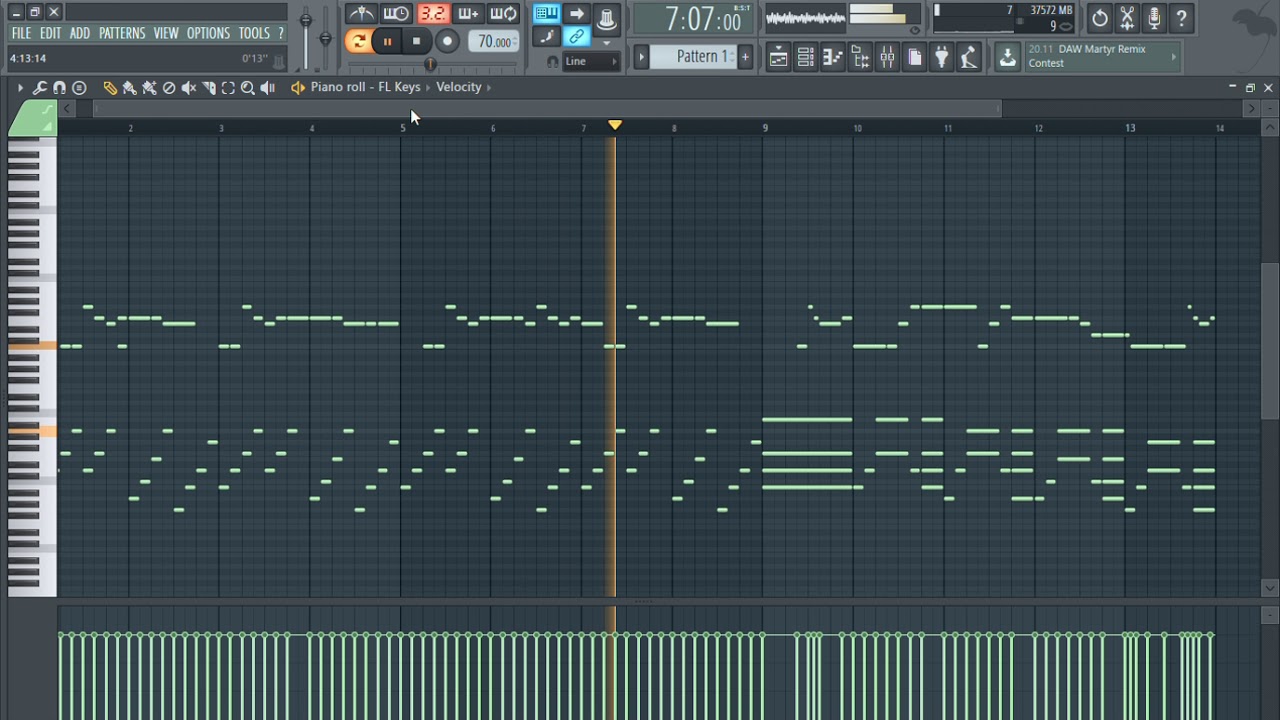Select the Playback scrub tool
The height and width of the screenshot is (720, 1280).
[268, 88]
